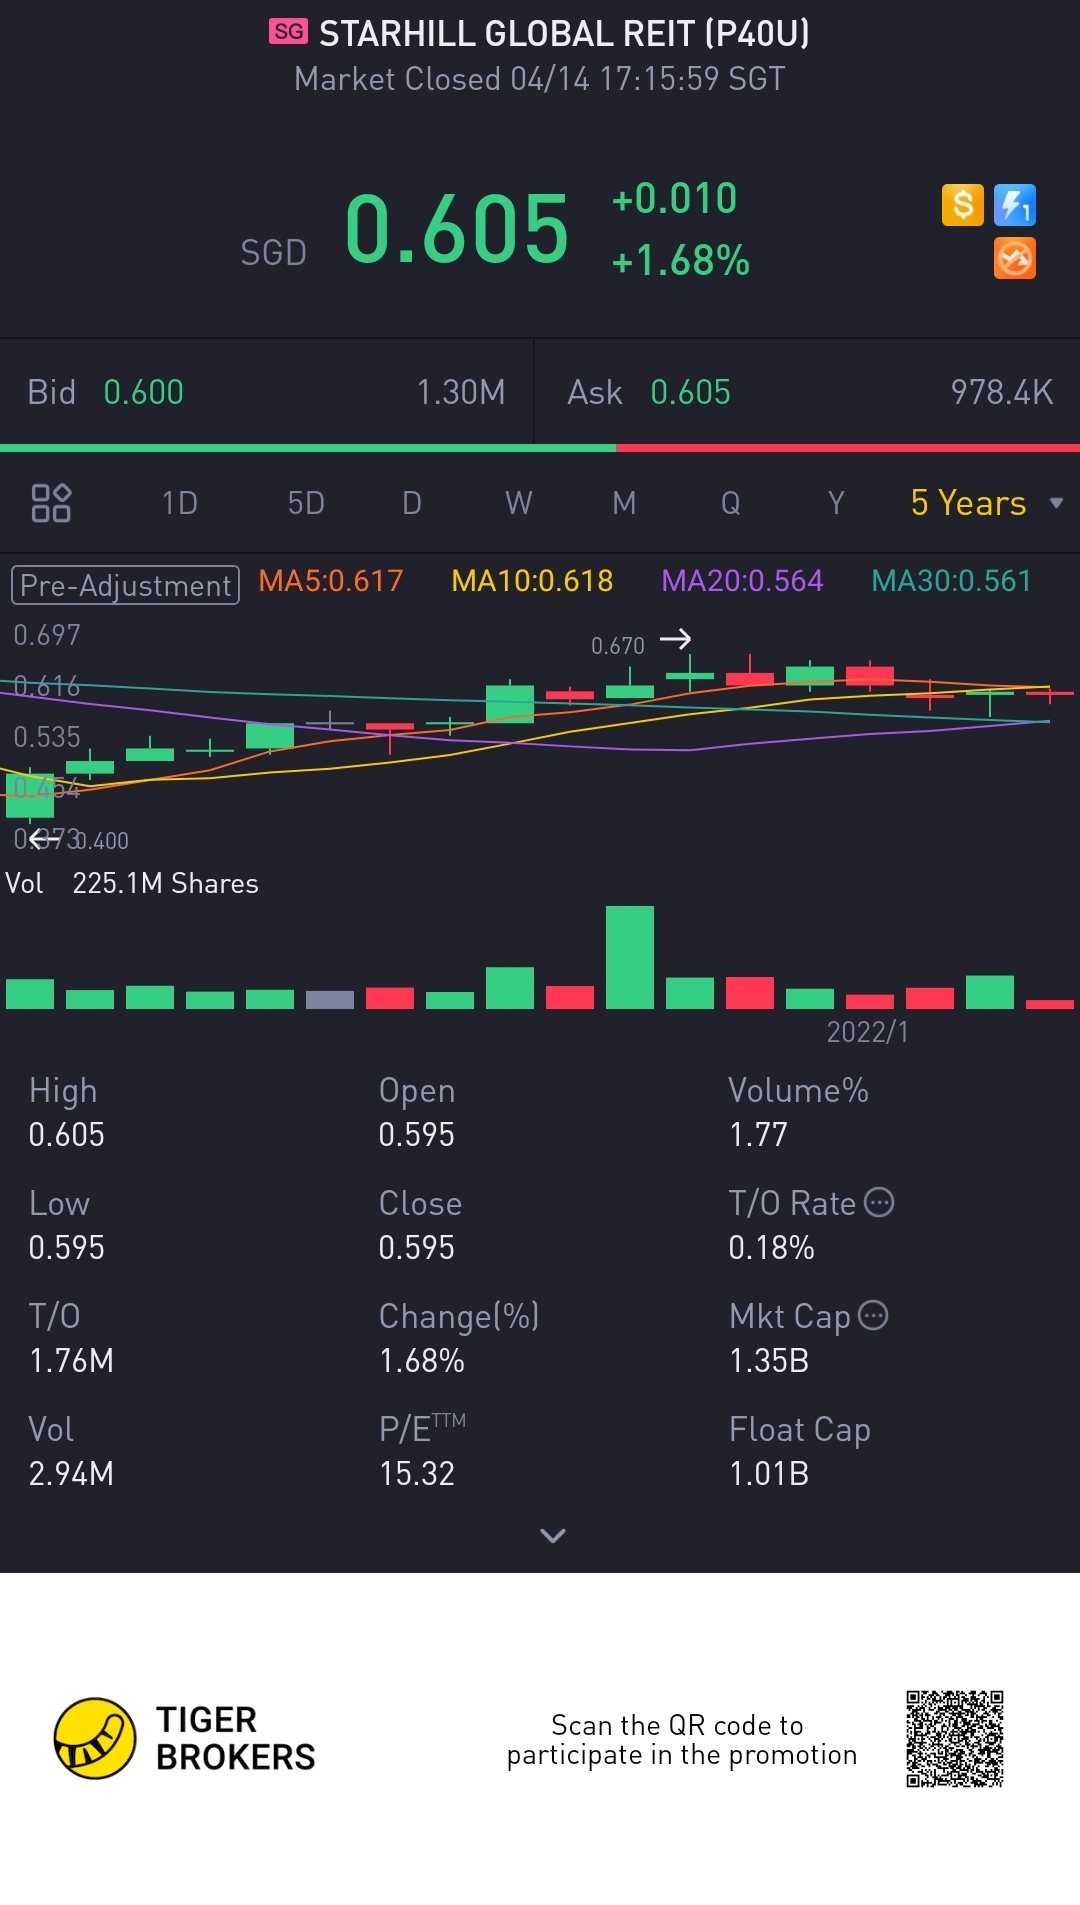Select the M monthly chart tab
This screenshot has height=1905, width=1080.
coord(624,503)
